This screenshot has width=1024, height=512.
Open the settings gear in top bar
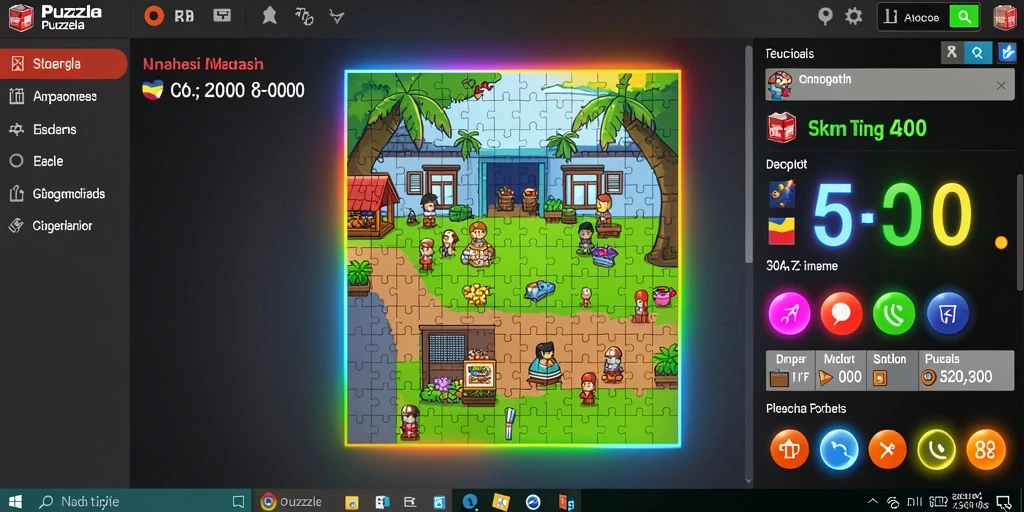point(854,16)
